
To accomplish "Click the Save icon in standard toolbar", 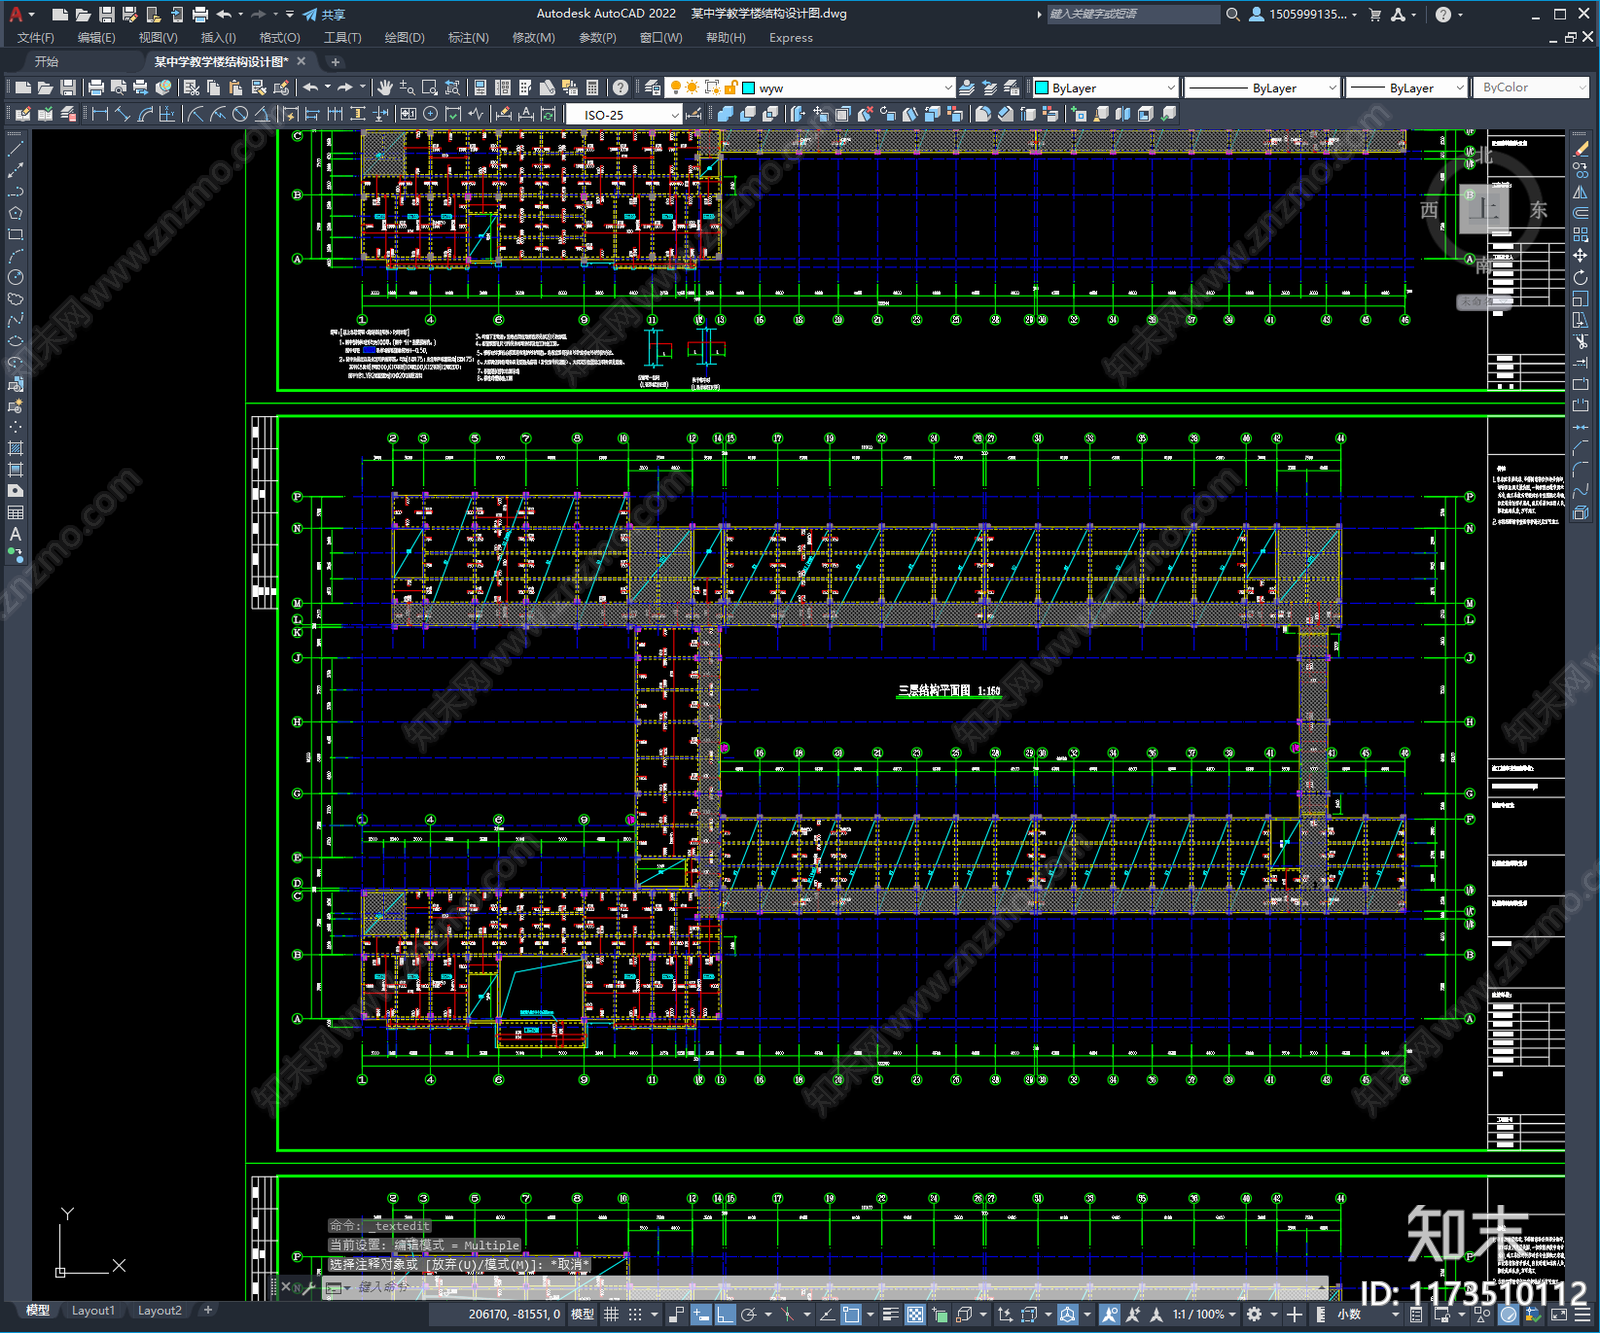I will tap(68, 88).
